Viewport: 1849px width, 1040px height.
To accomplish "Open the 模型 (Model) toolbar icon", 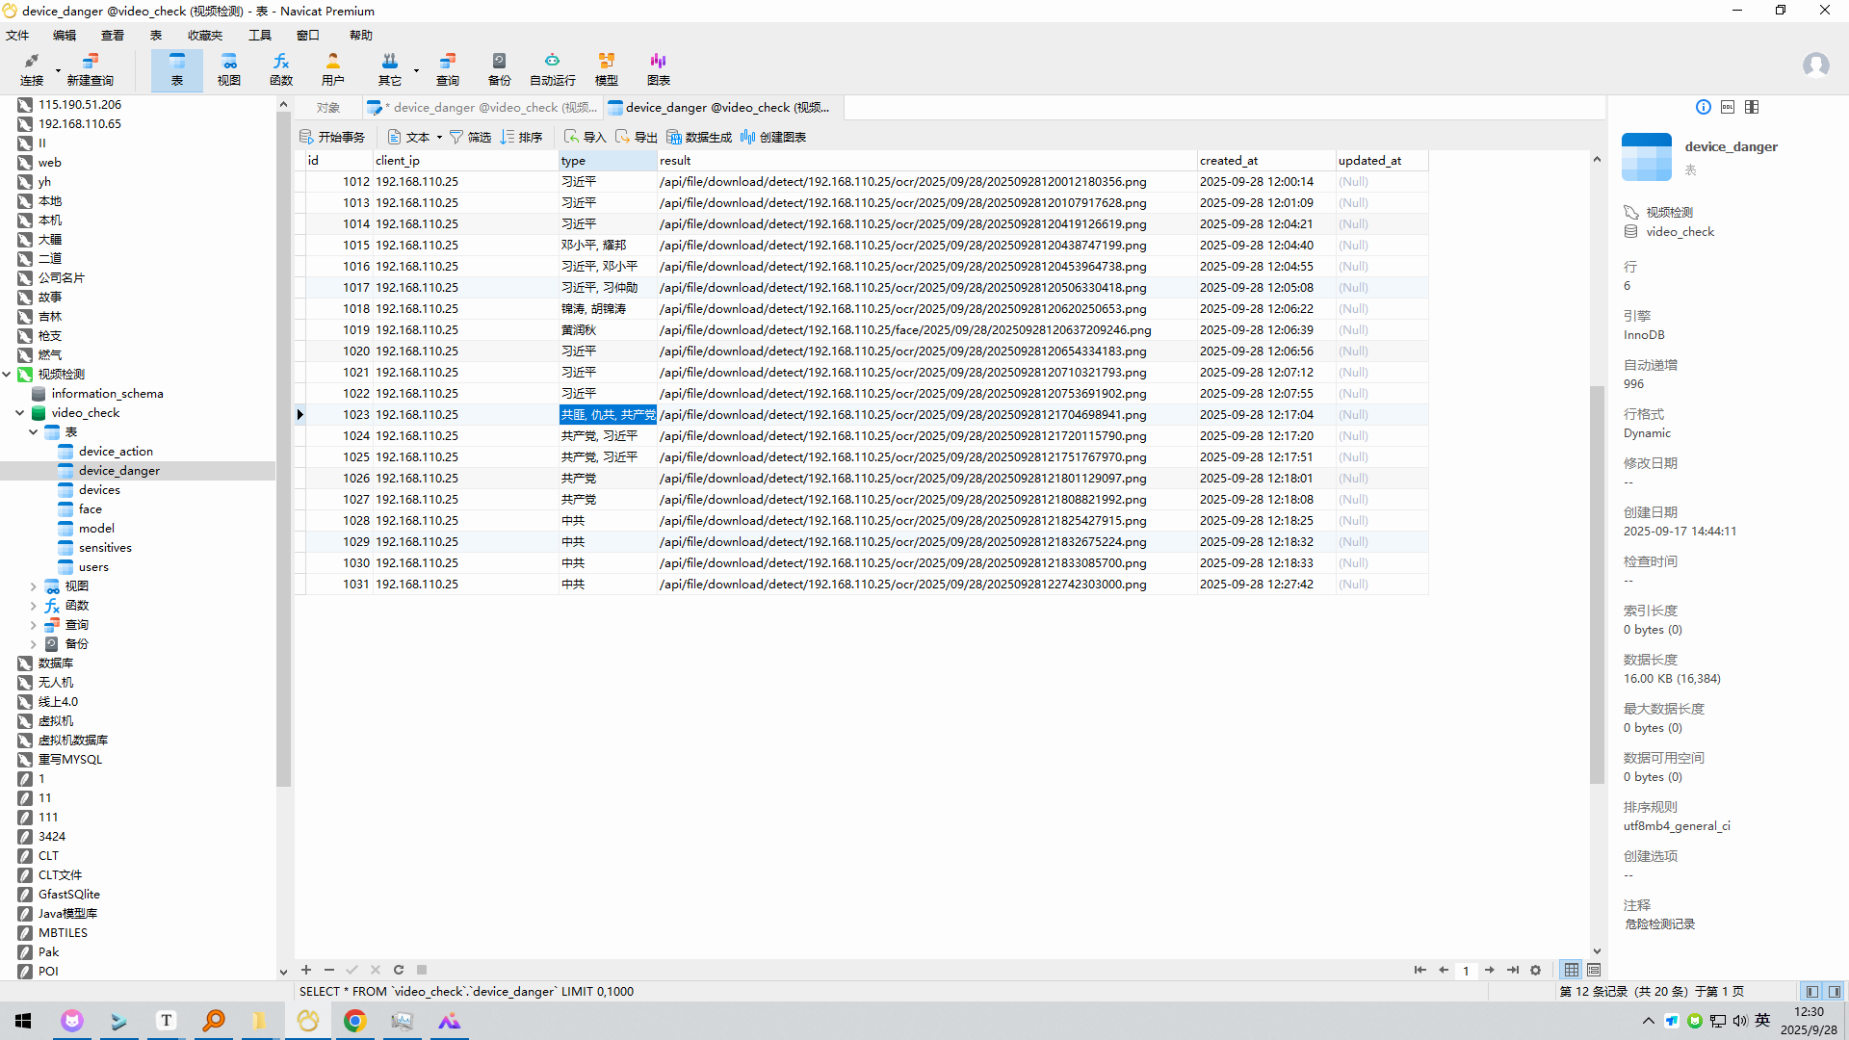I will [x=606, y=69].
